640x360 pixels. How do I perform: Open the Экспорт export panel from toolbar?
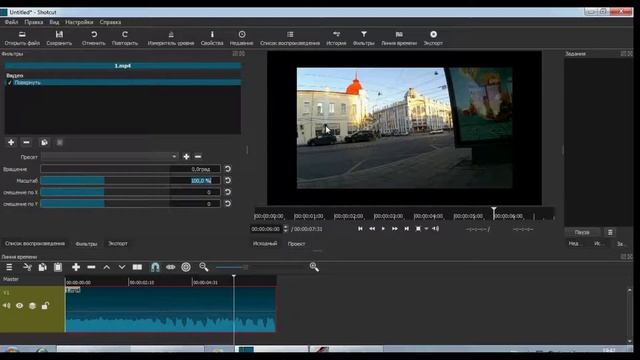pos(433,38)
